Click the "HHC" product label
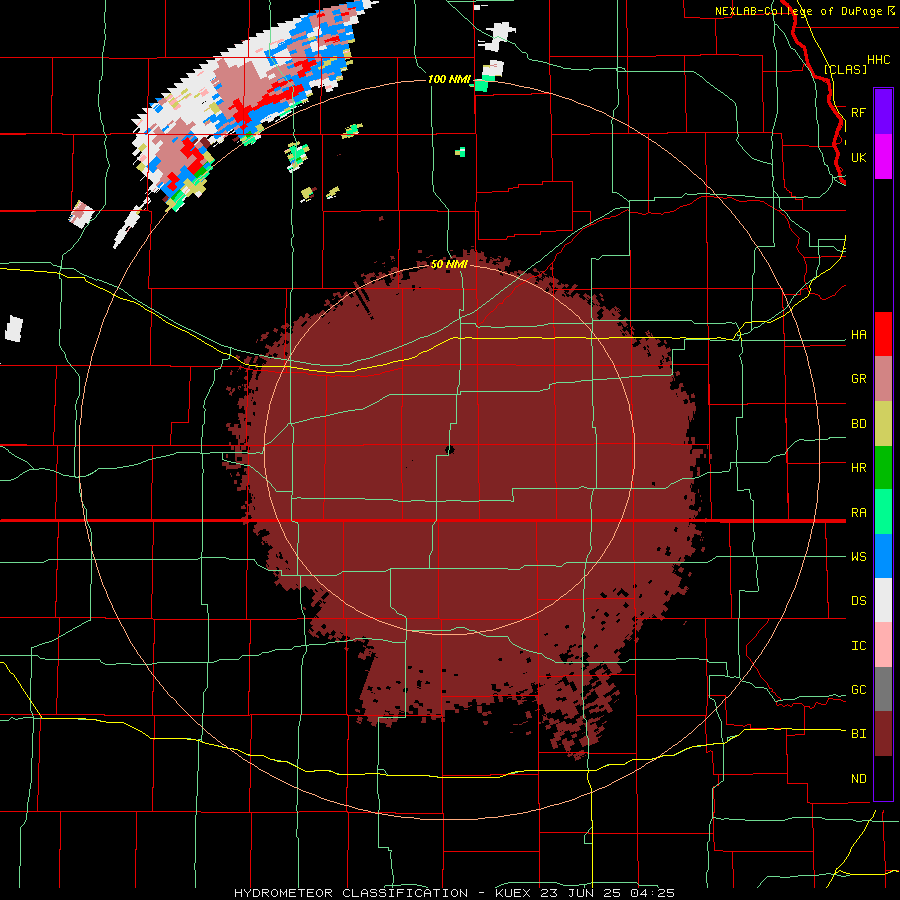900x900 pixels. click(878, 60)
